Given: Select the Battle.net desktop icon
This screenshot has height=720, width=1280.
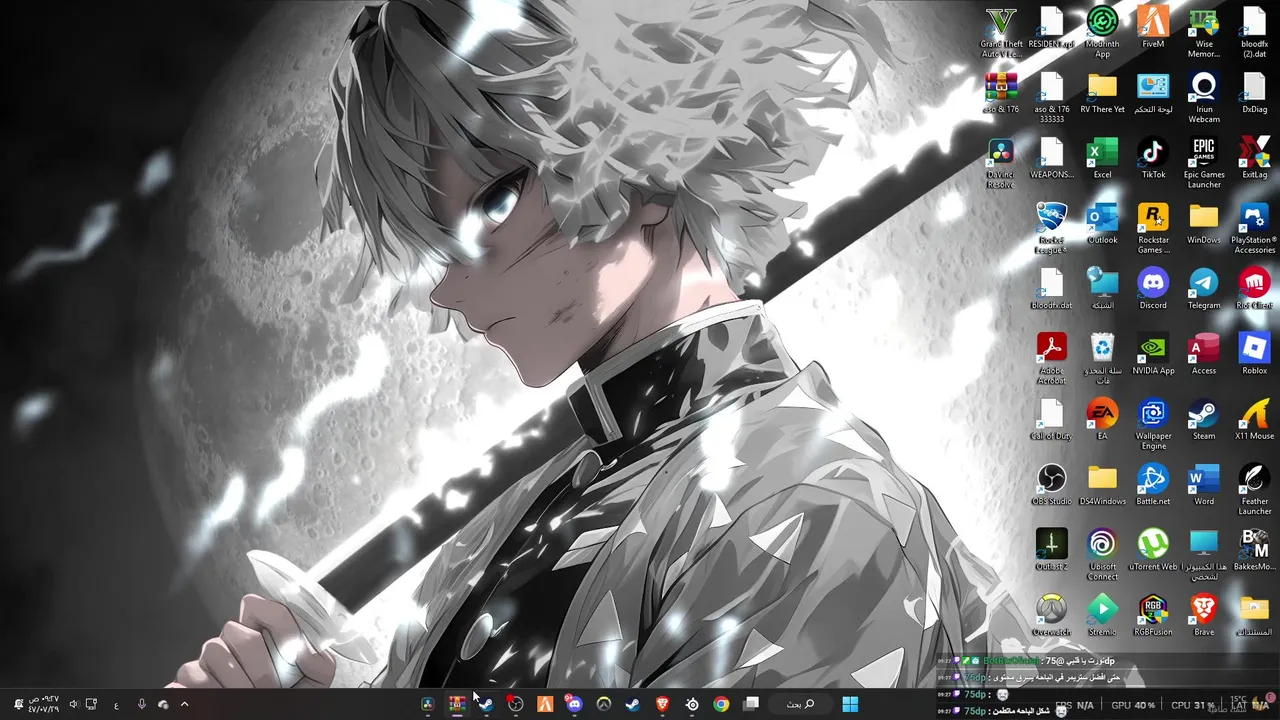Looking at the screenshot, I should 1153,486.
